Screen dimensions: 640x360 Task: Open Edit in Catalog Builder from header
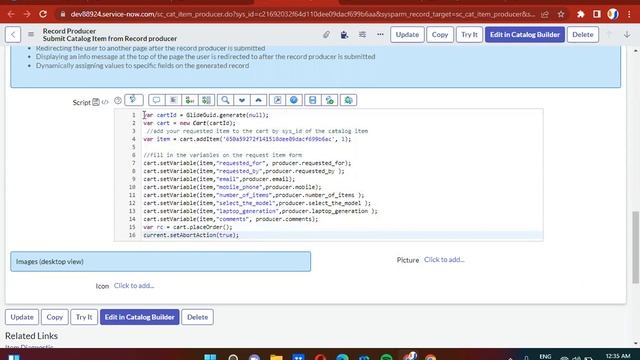point(525,35)
